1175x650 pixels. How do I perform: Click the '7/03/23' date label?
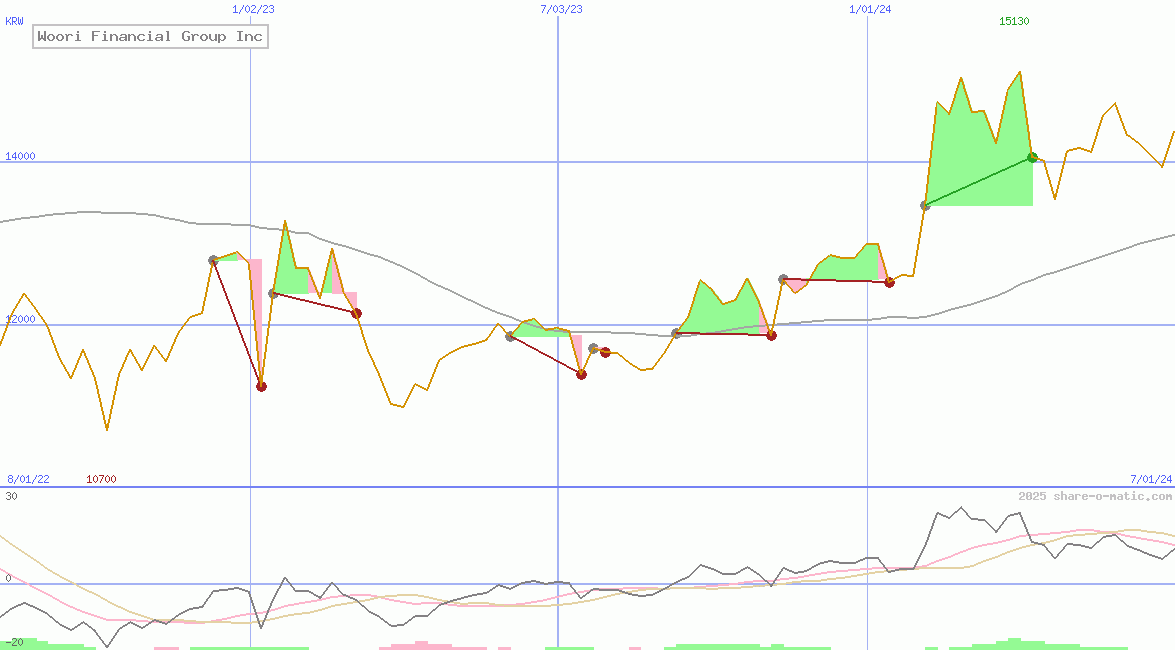click(561, 9)
